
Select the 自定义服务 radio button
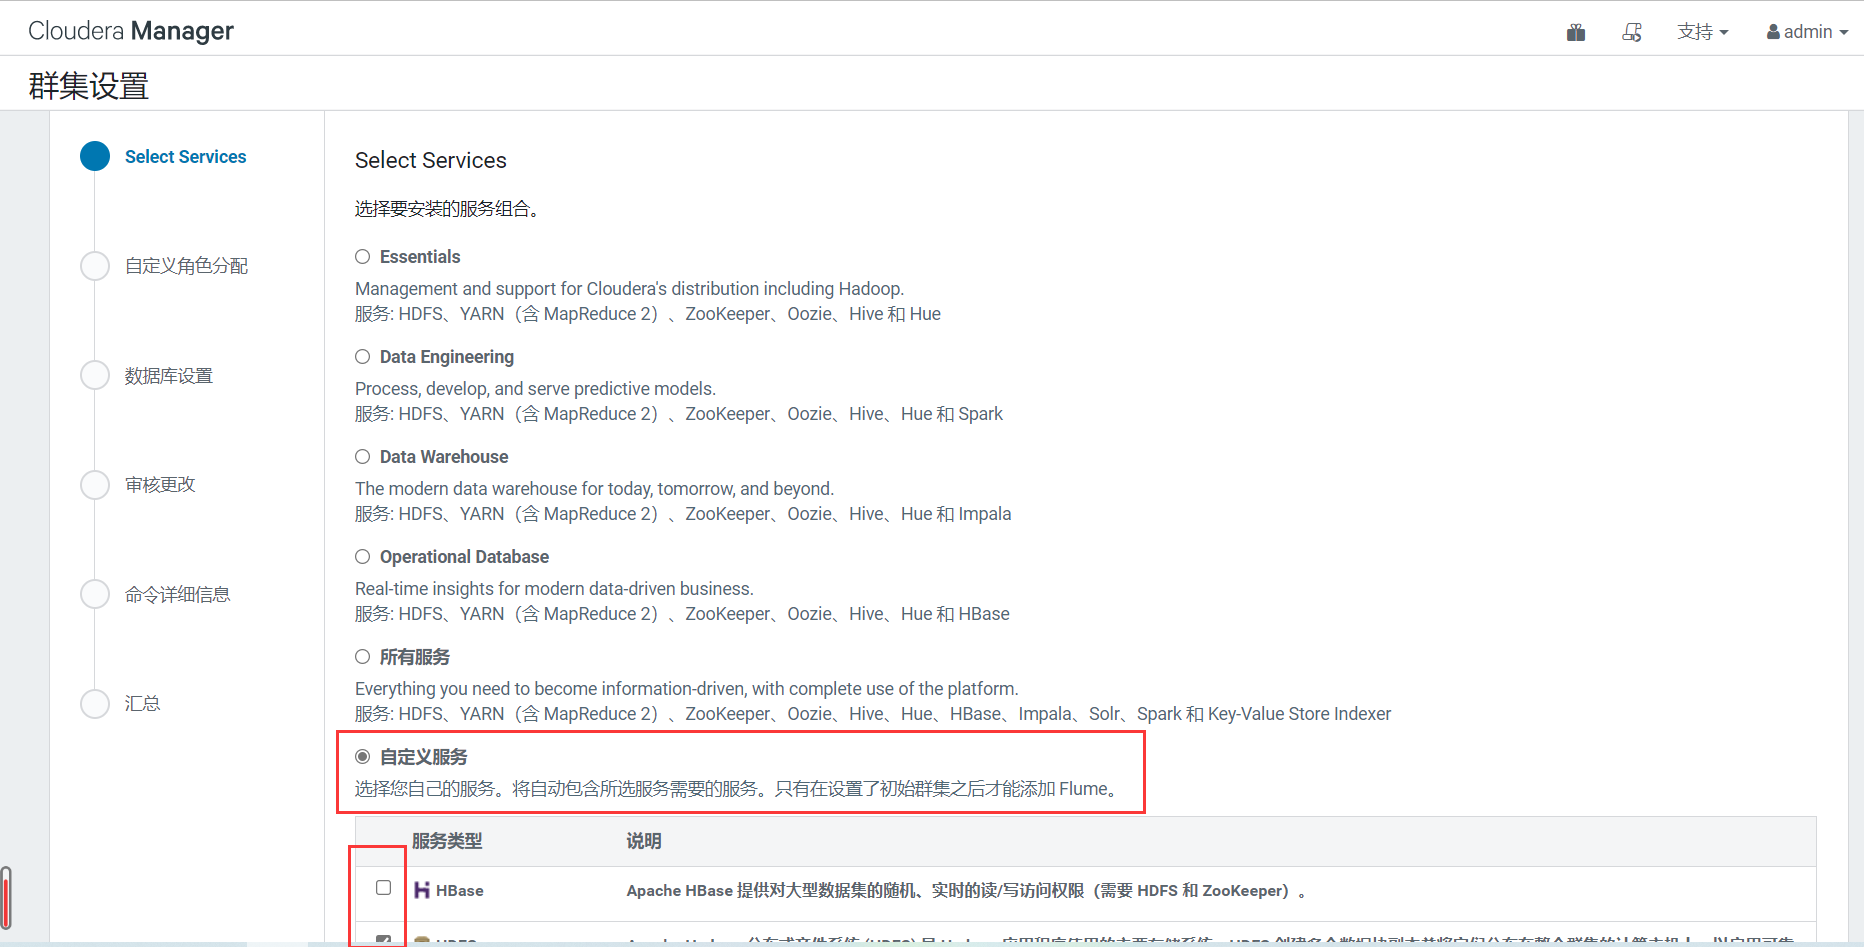tap(363, 757)
